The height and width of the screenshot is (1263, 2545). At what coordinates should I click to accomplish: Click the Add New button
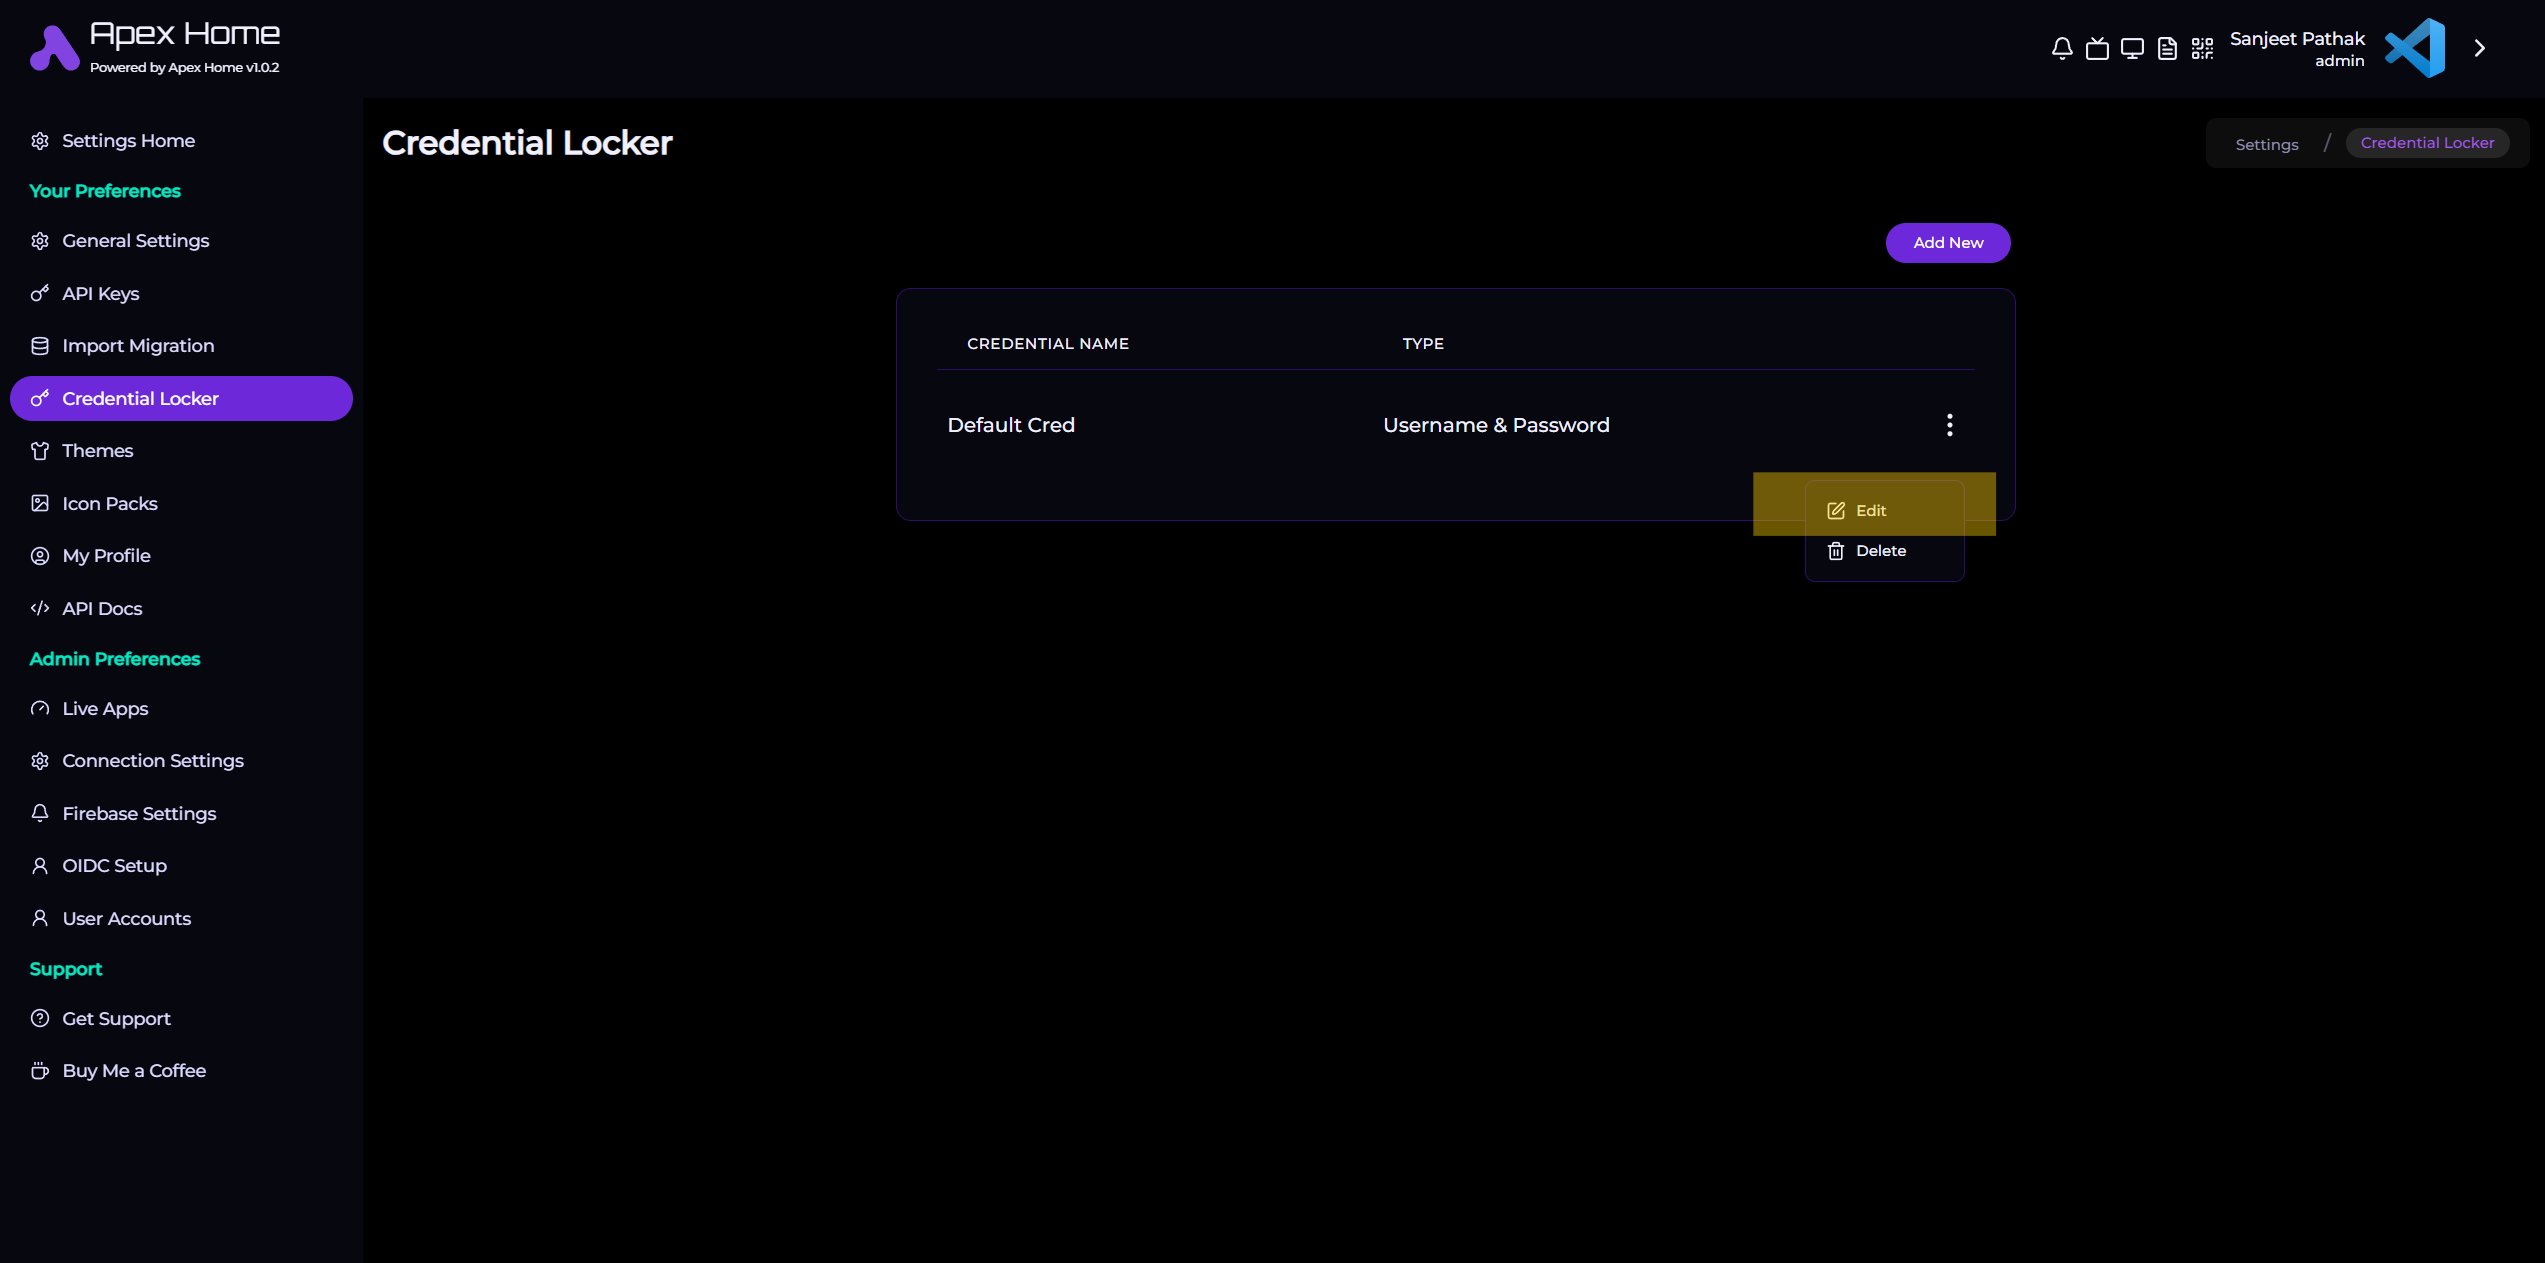click(x=1947, y=243)
